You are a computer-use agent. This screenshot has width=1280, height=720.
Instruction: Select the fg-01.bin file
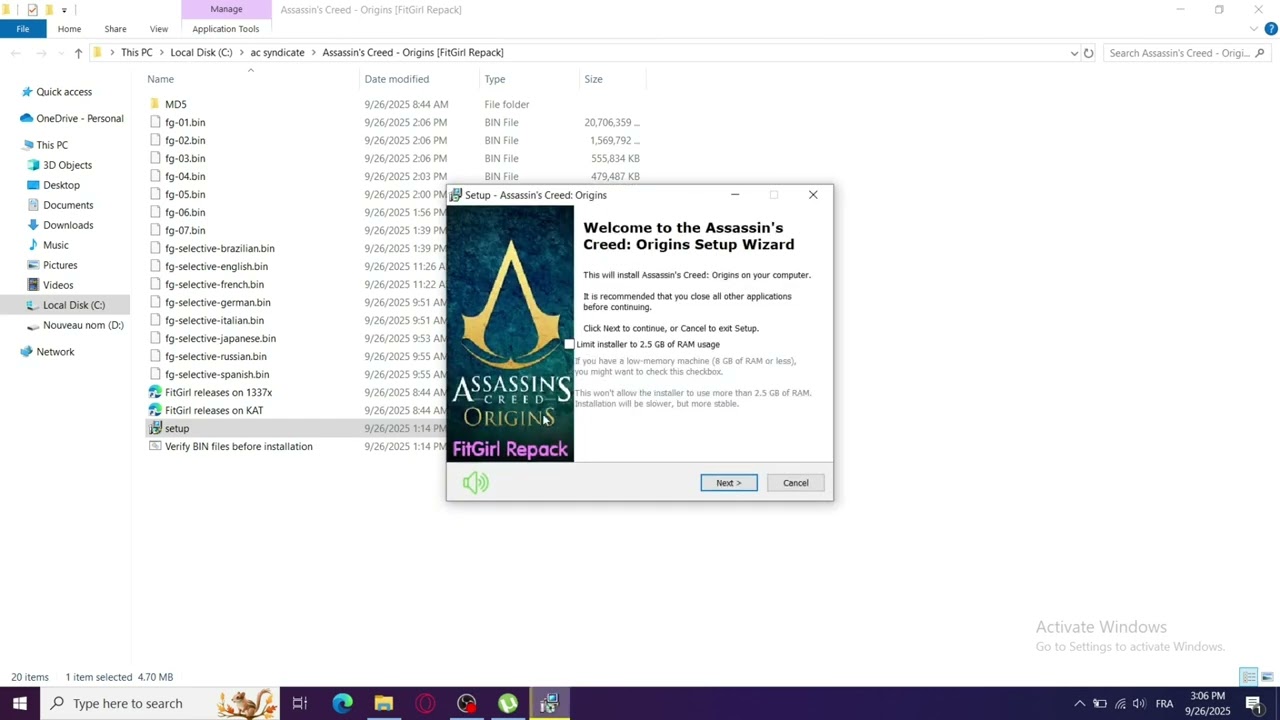[185, 122]
